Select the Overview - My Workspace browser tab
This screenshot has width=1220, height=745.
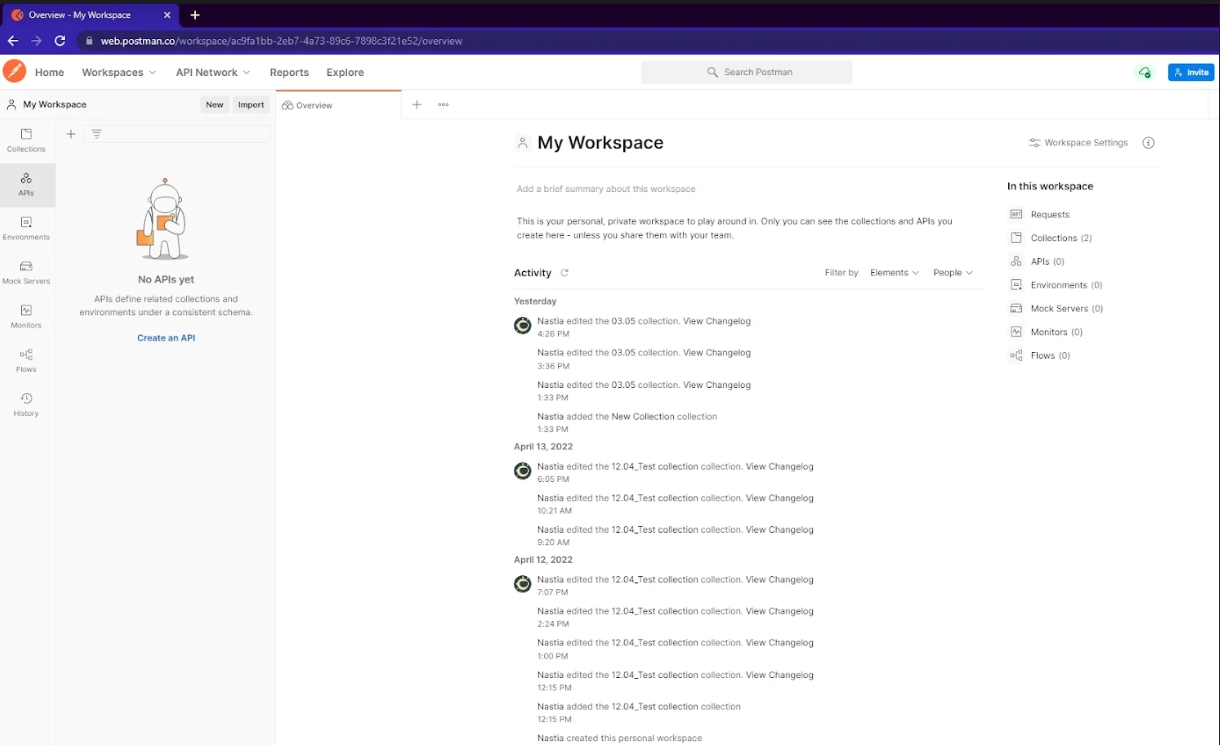[89, 15]
